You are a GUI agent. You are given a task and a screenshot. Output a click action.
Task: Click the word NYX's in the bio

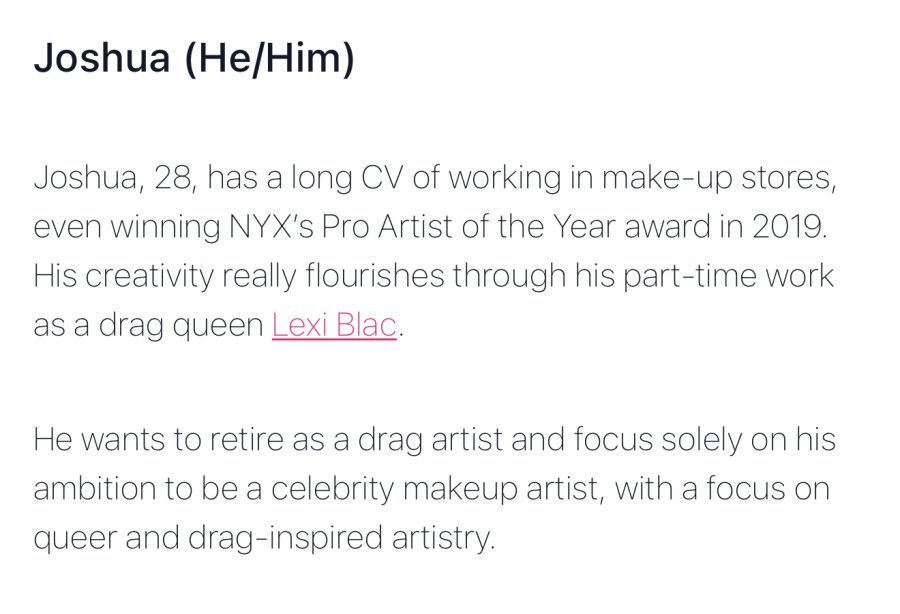coord(271,226)
